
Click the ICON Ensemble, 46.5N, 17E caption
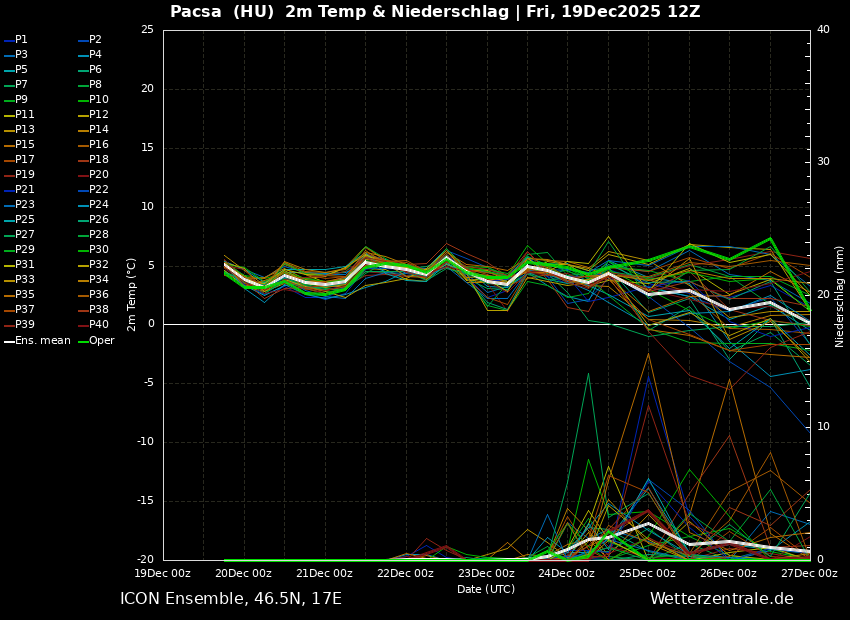pyautogui.click(x=231, y=599)
